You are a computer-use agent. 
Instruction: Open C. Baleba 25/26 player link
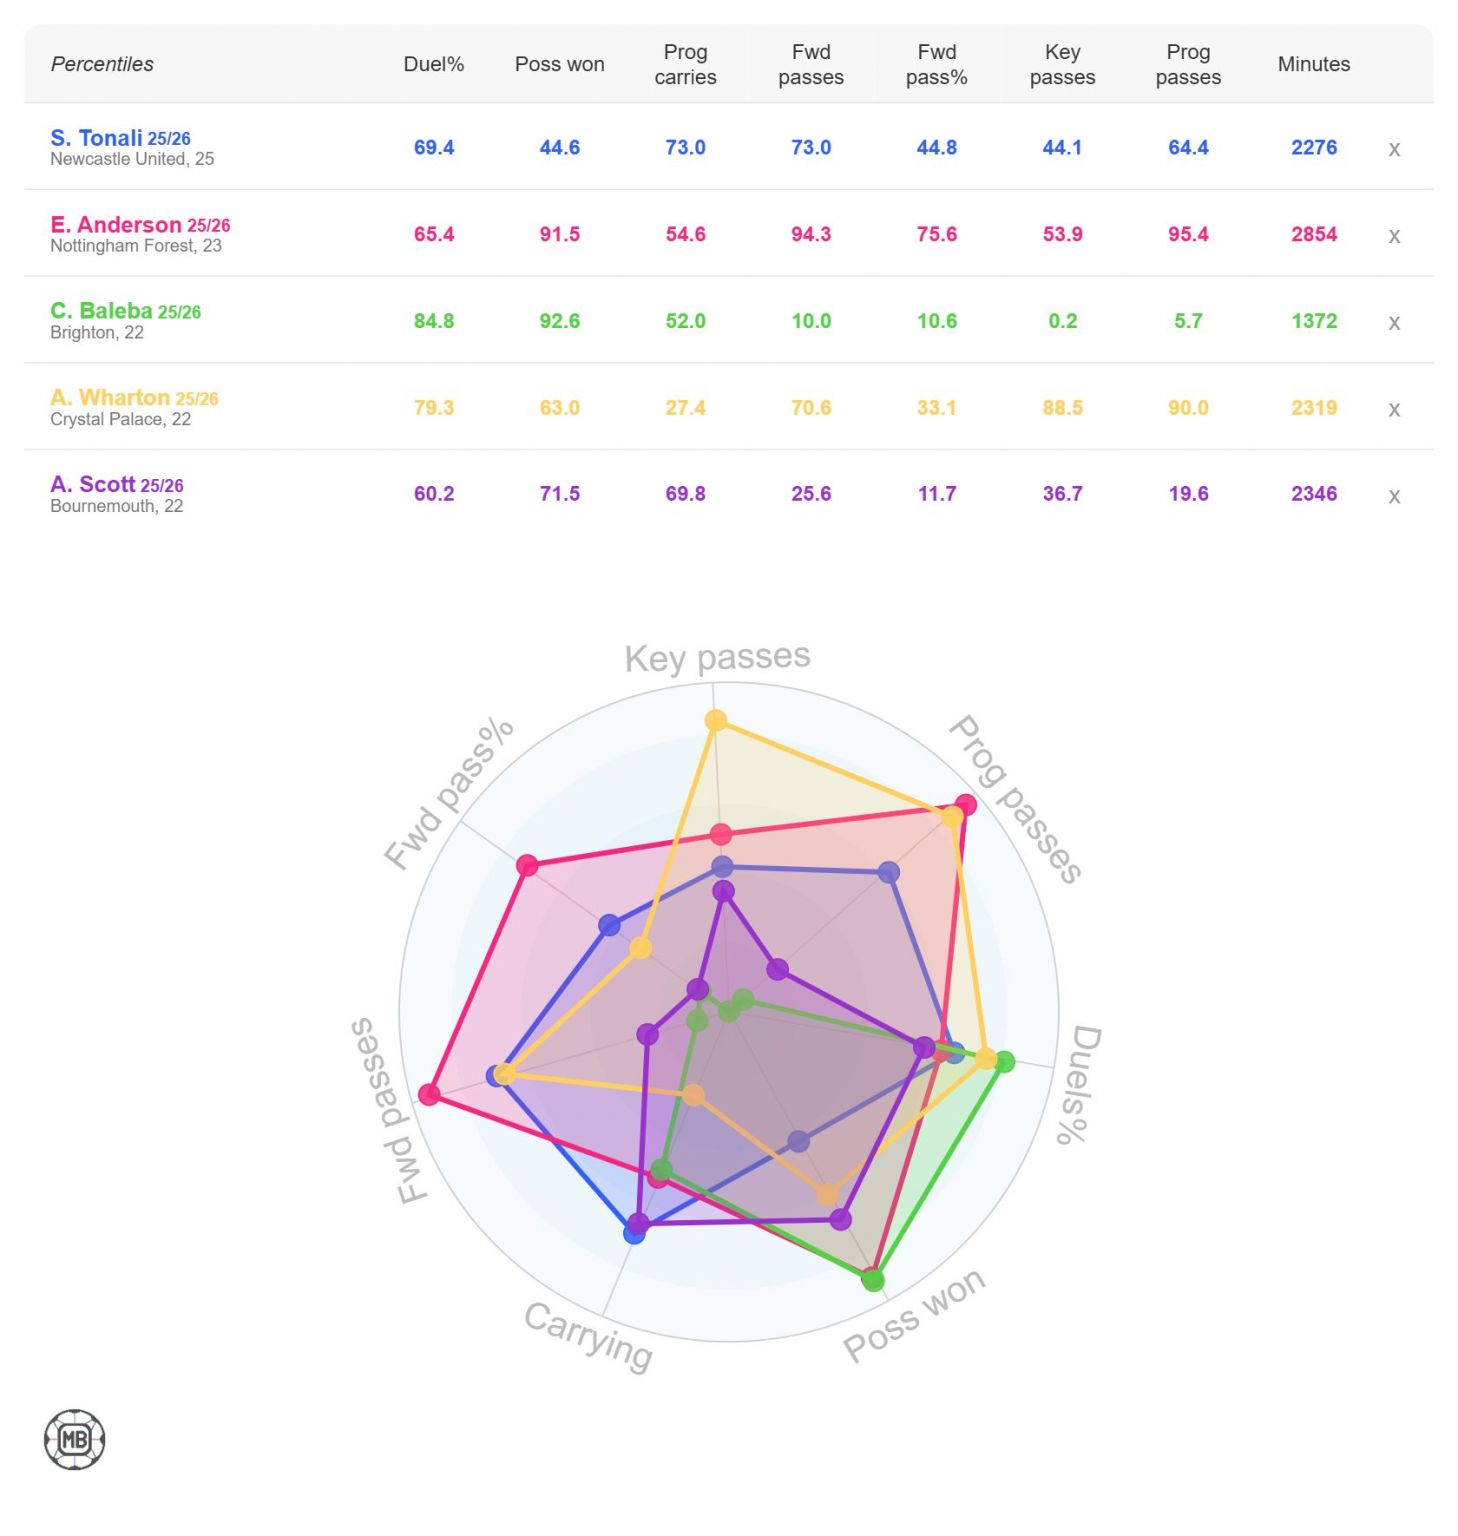pyautogui.click(x=125, y=311)
